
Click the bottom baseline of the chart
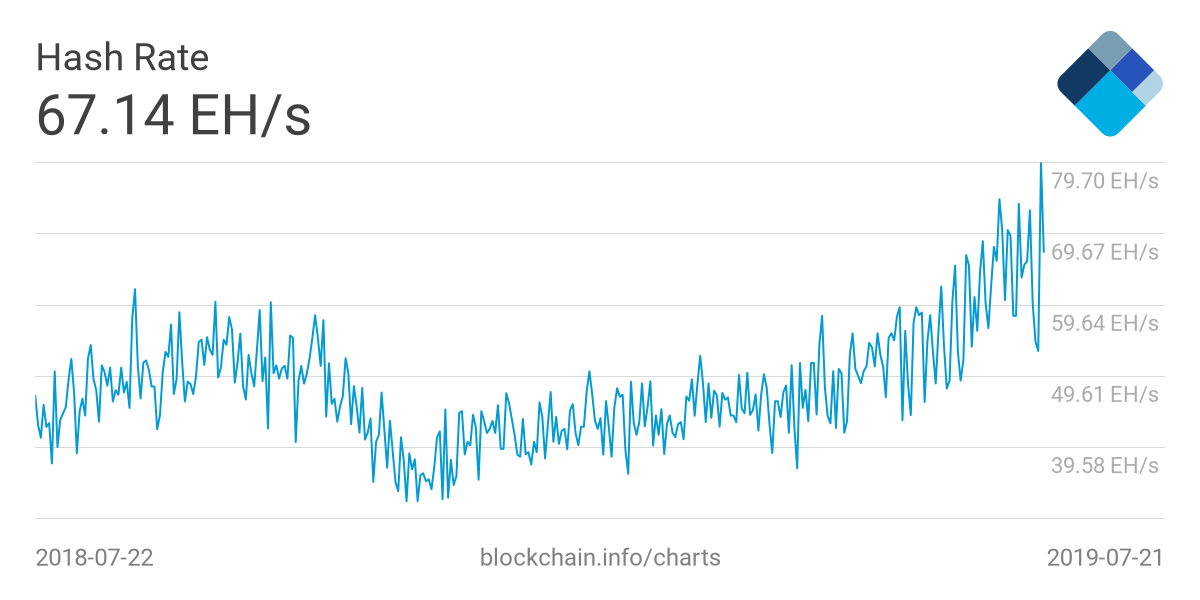(x=600, y=518)
